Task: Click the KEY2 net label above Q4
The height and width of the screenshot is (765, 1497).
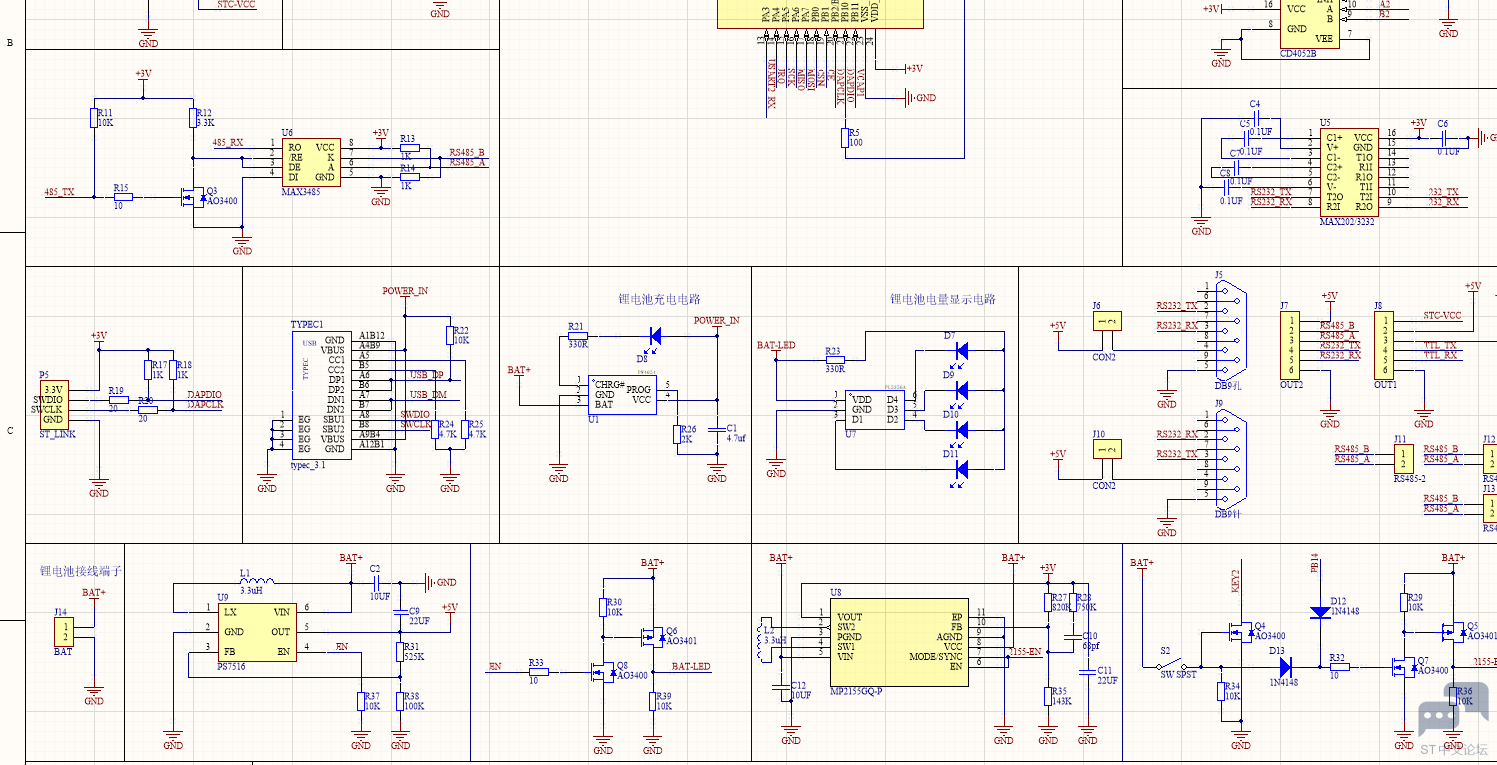Action: tap(1235, 581)
